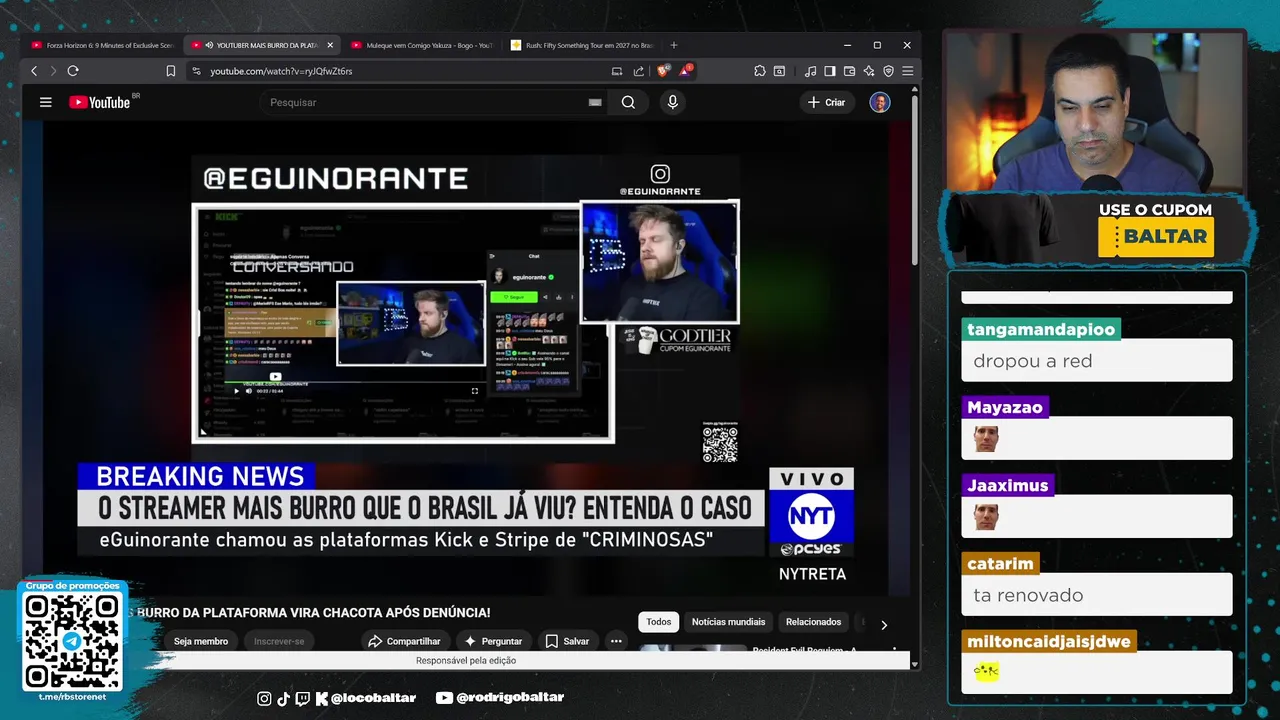The image size is (1280, 720).
Task: Click the Criar create button
Action: point(827,102)
